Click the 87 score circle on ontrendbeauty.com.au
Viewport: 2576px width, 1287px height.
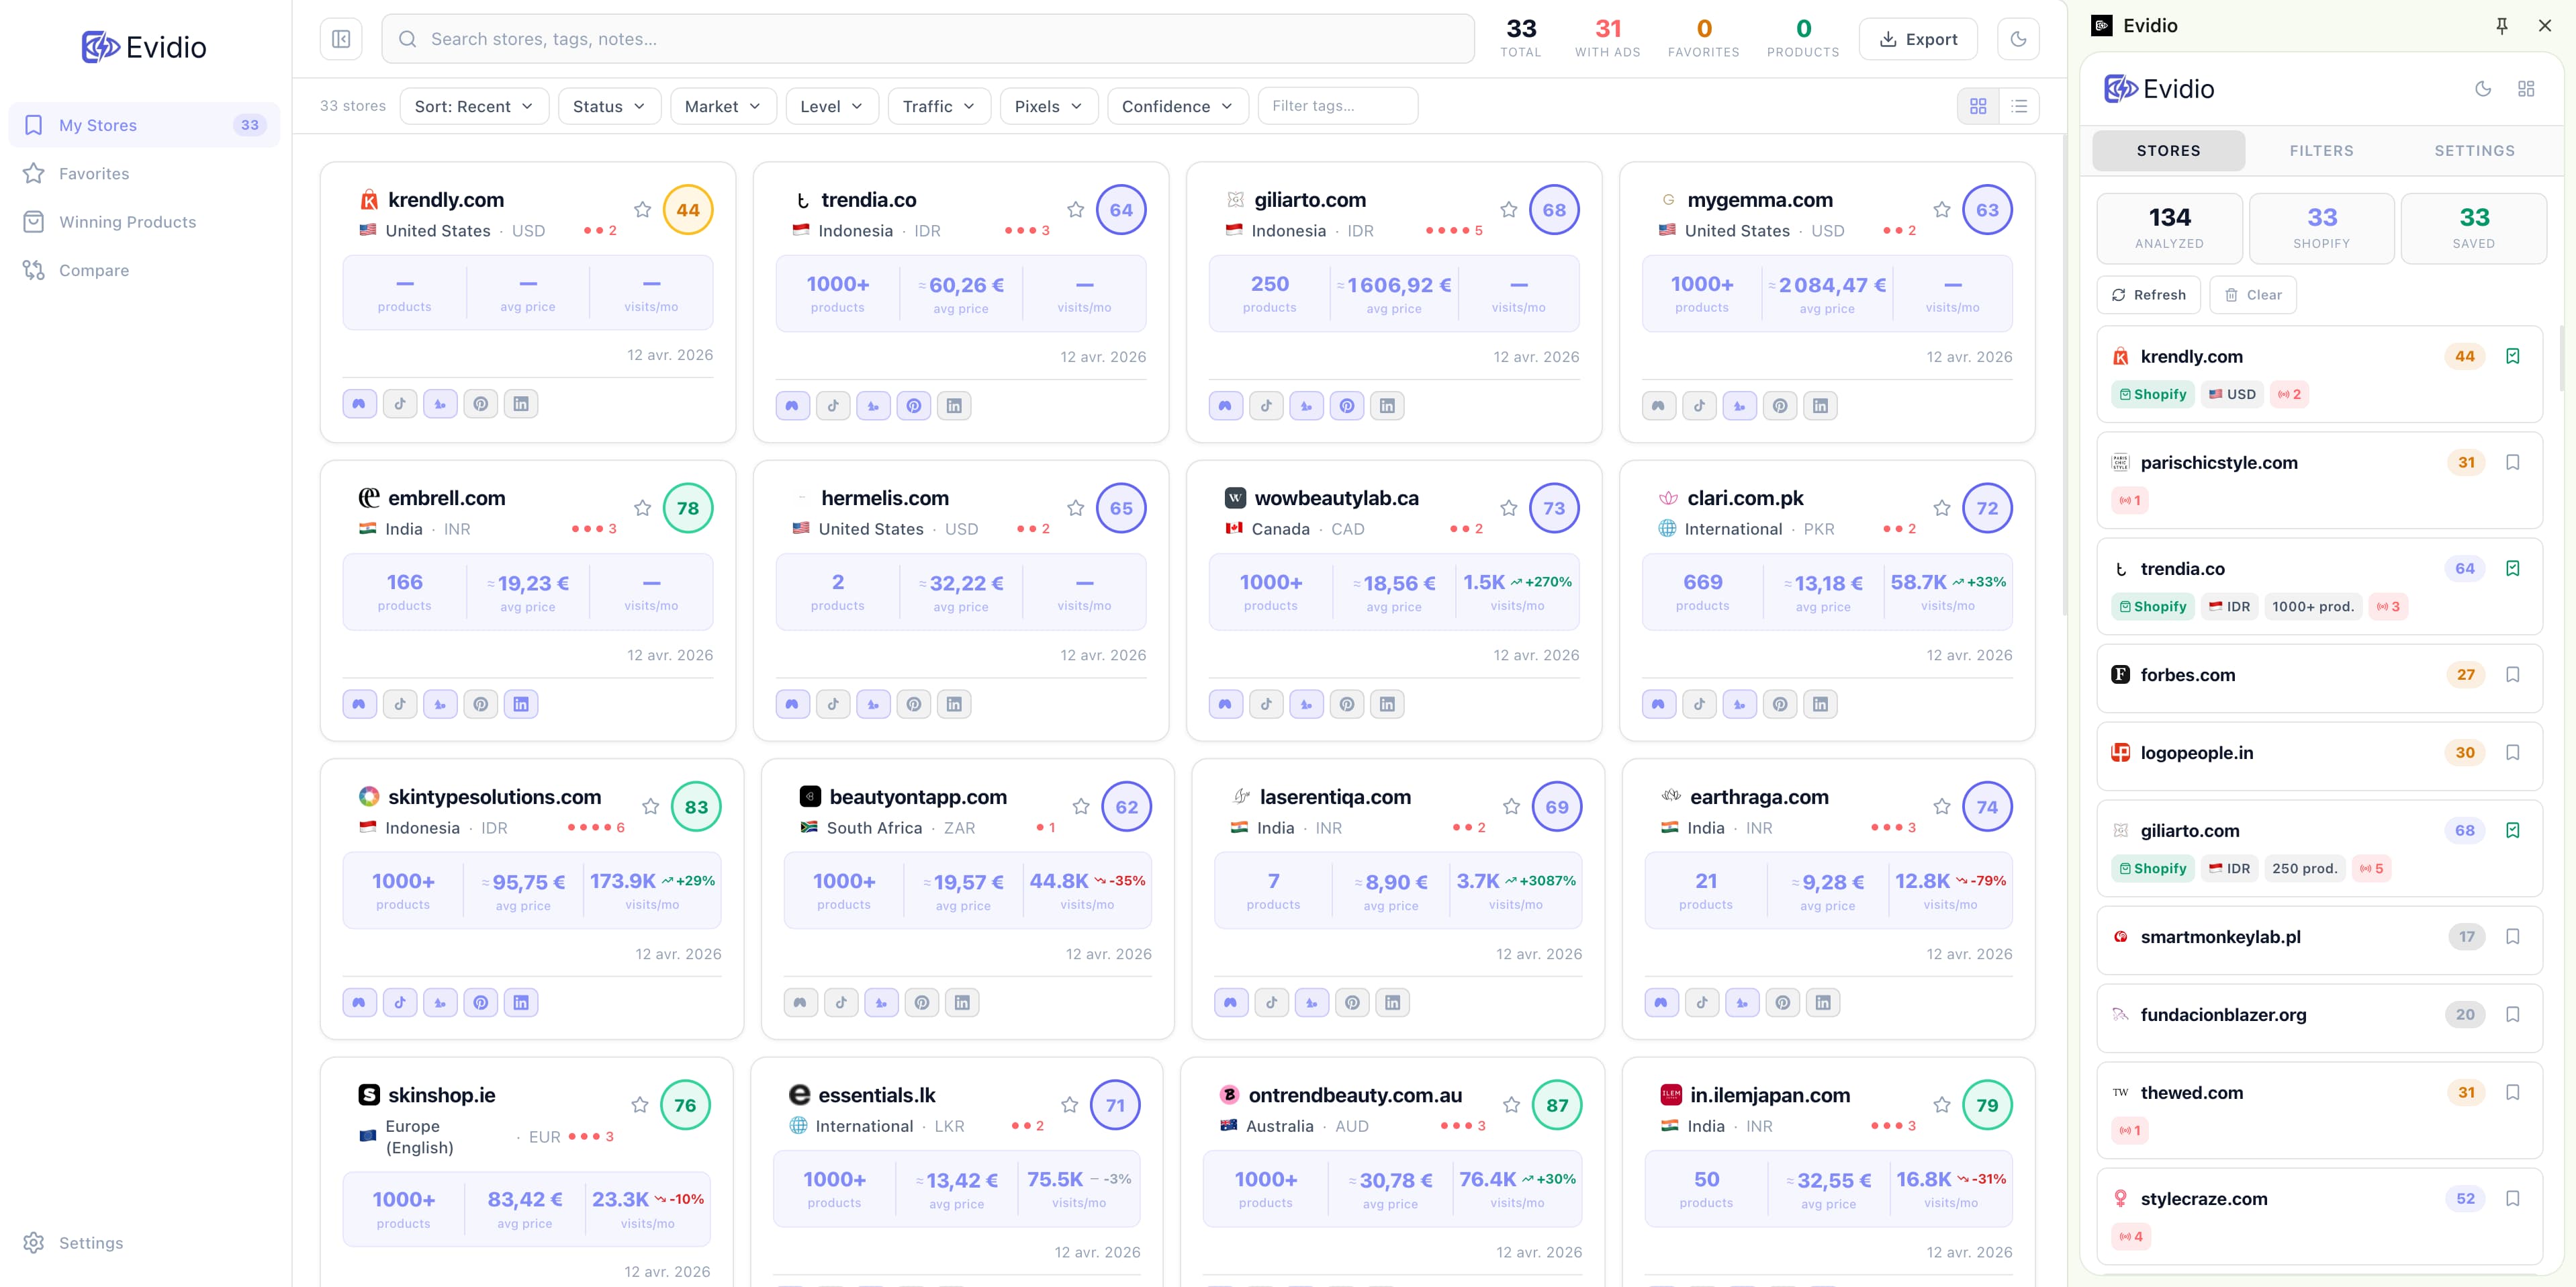pos(1556,1105)
